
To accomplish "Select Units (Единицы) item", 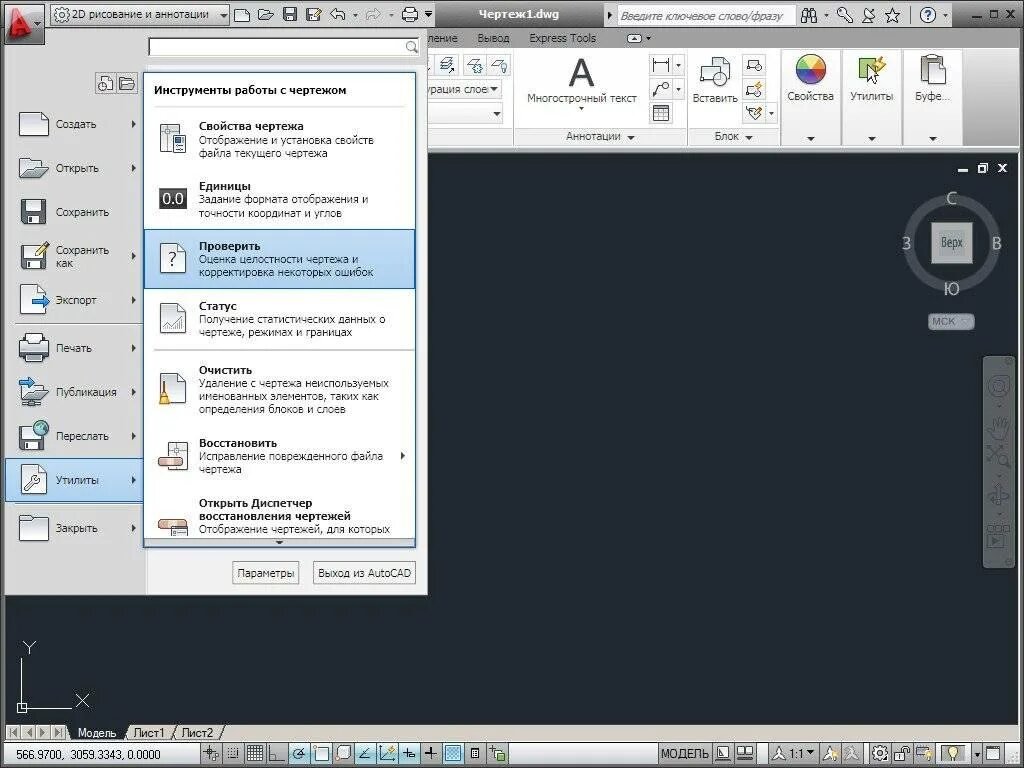I will pyautogui.click(x=280, y=199).
